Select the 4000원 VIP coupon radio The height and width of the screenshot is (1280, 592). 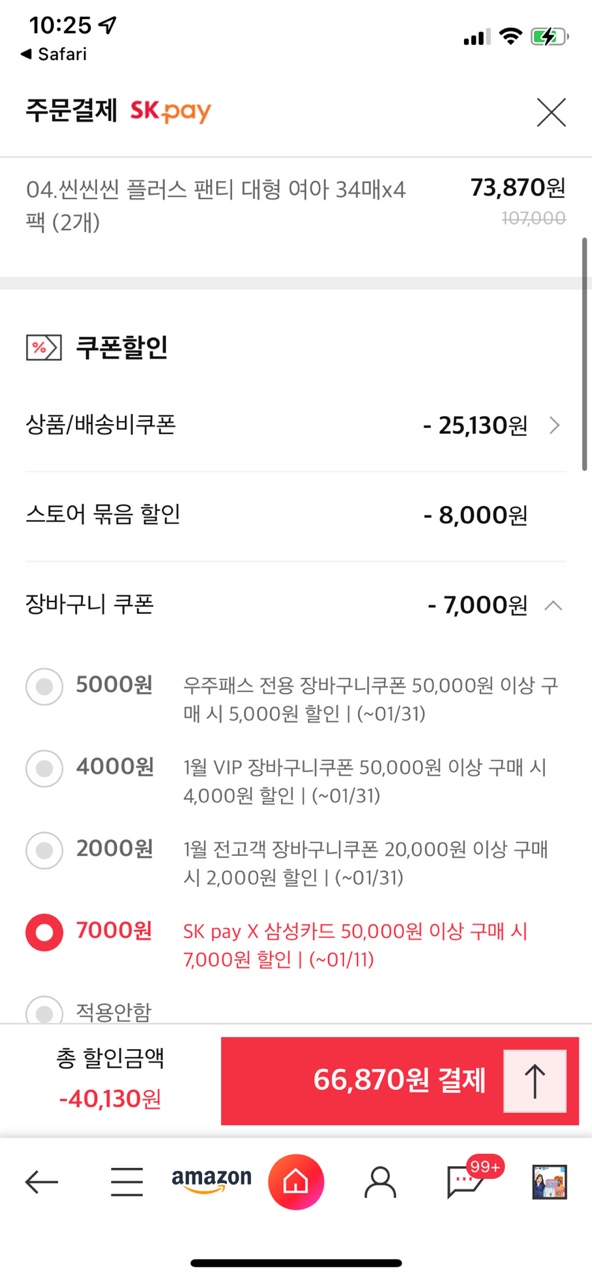pyautogui.click(x=44, y=769)
